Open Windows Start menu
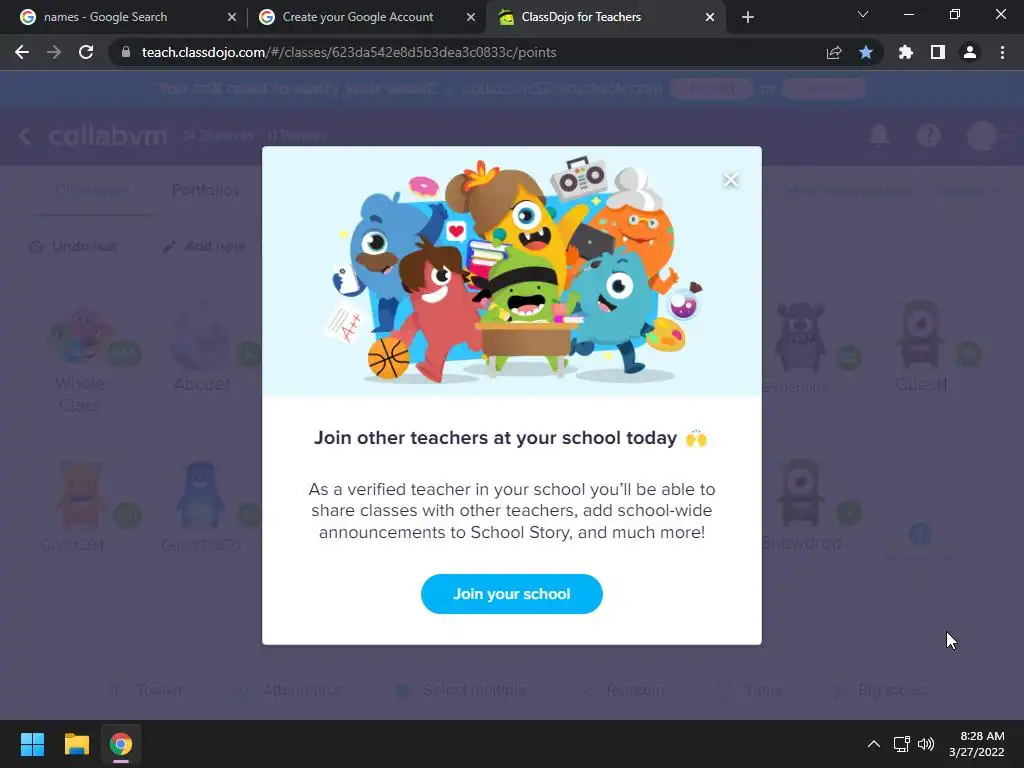Screen dimensions: 1024x768 [32, 744]
